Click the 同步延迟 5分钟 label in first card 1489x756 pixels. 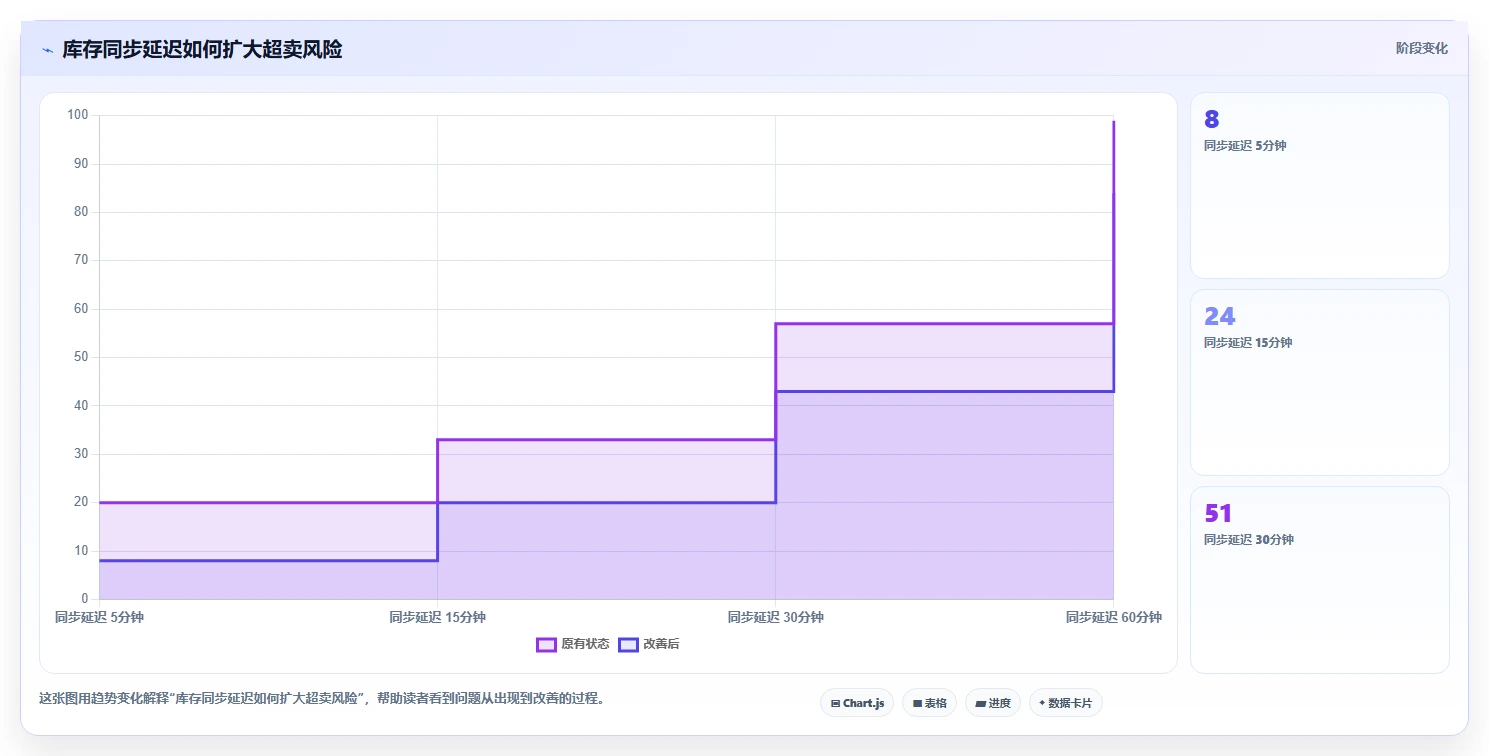pyautogui.click(x=1245, y=145)
